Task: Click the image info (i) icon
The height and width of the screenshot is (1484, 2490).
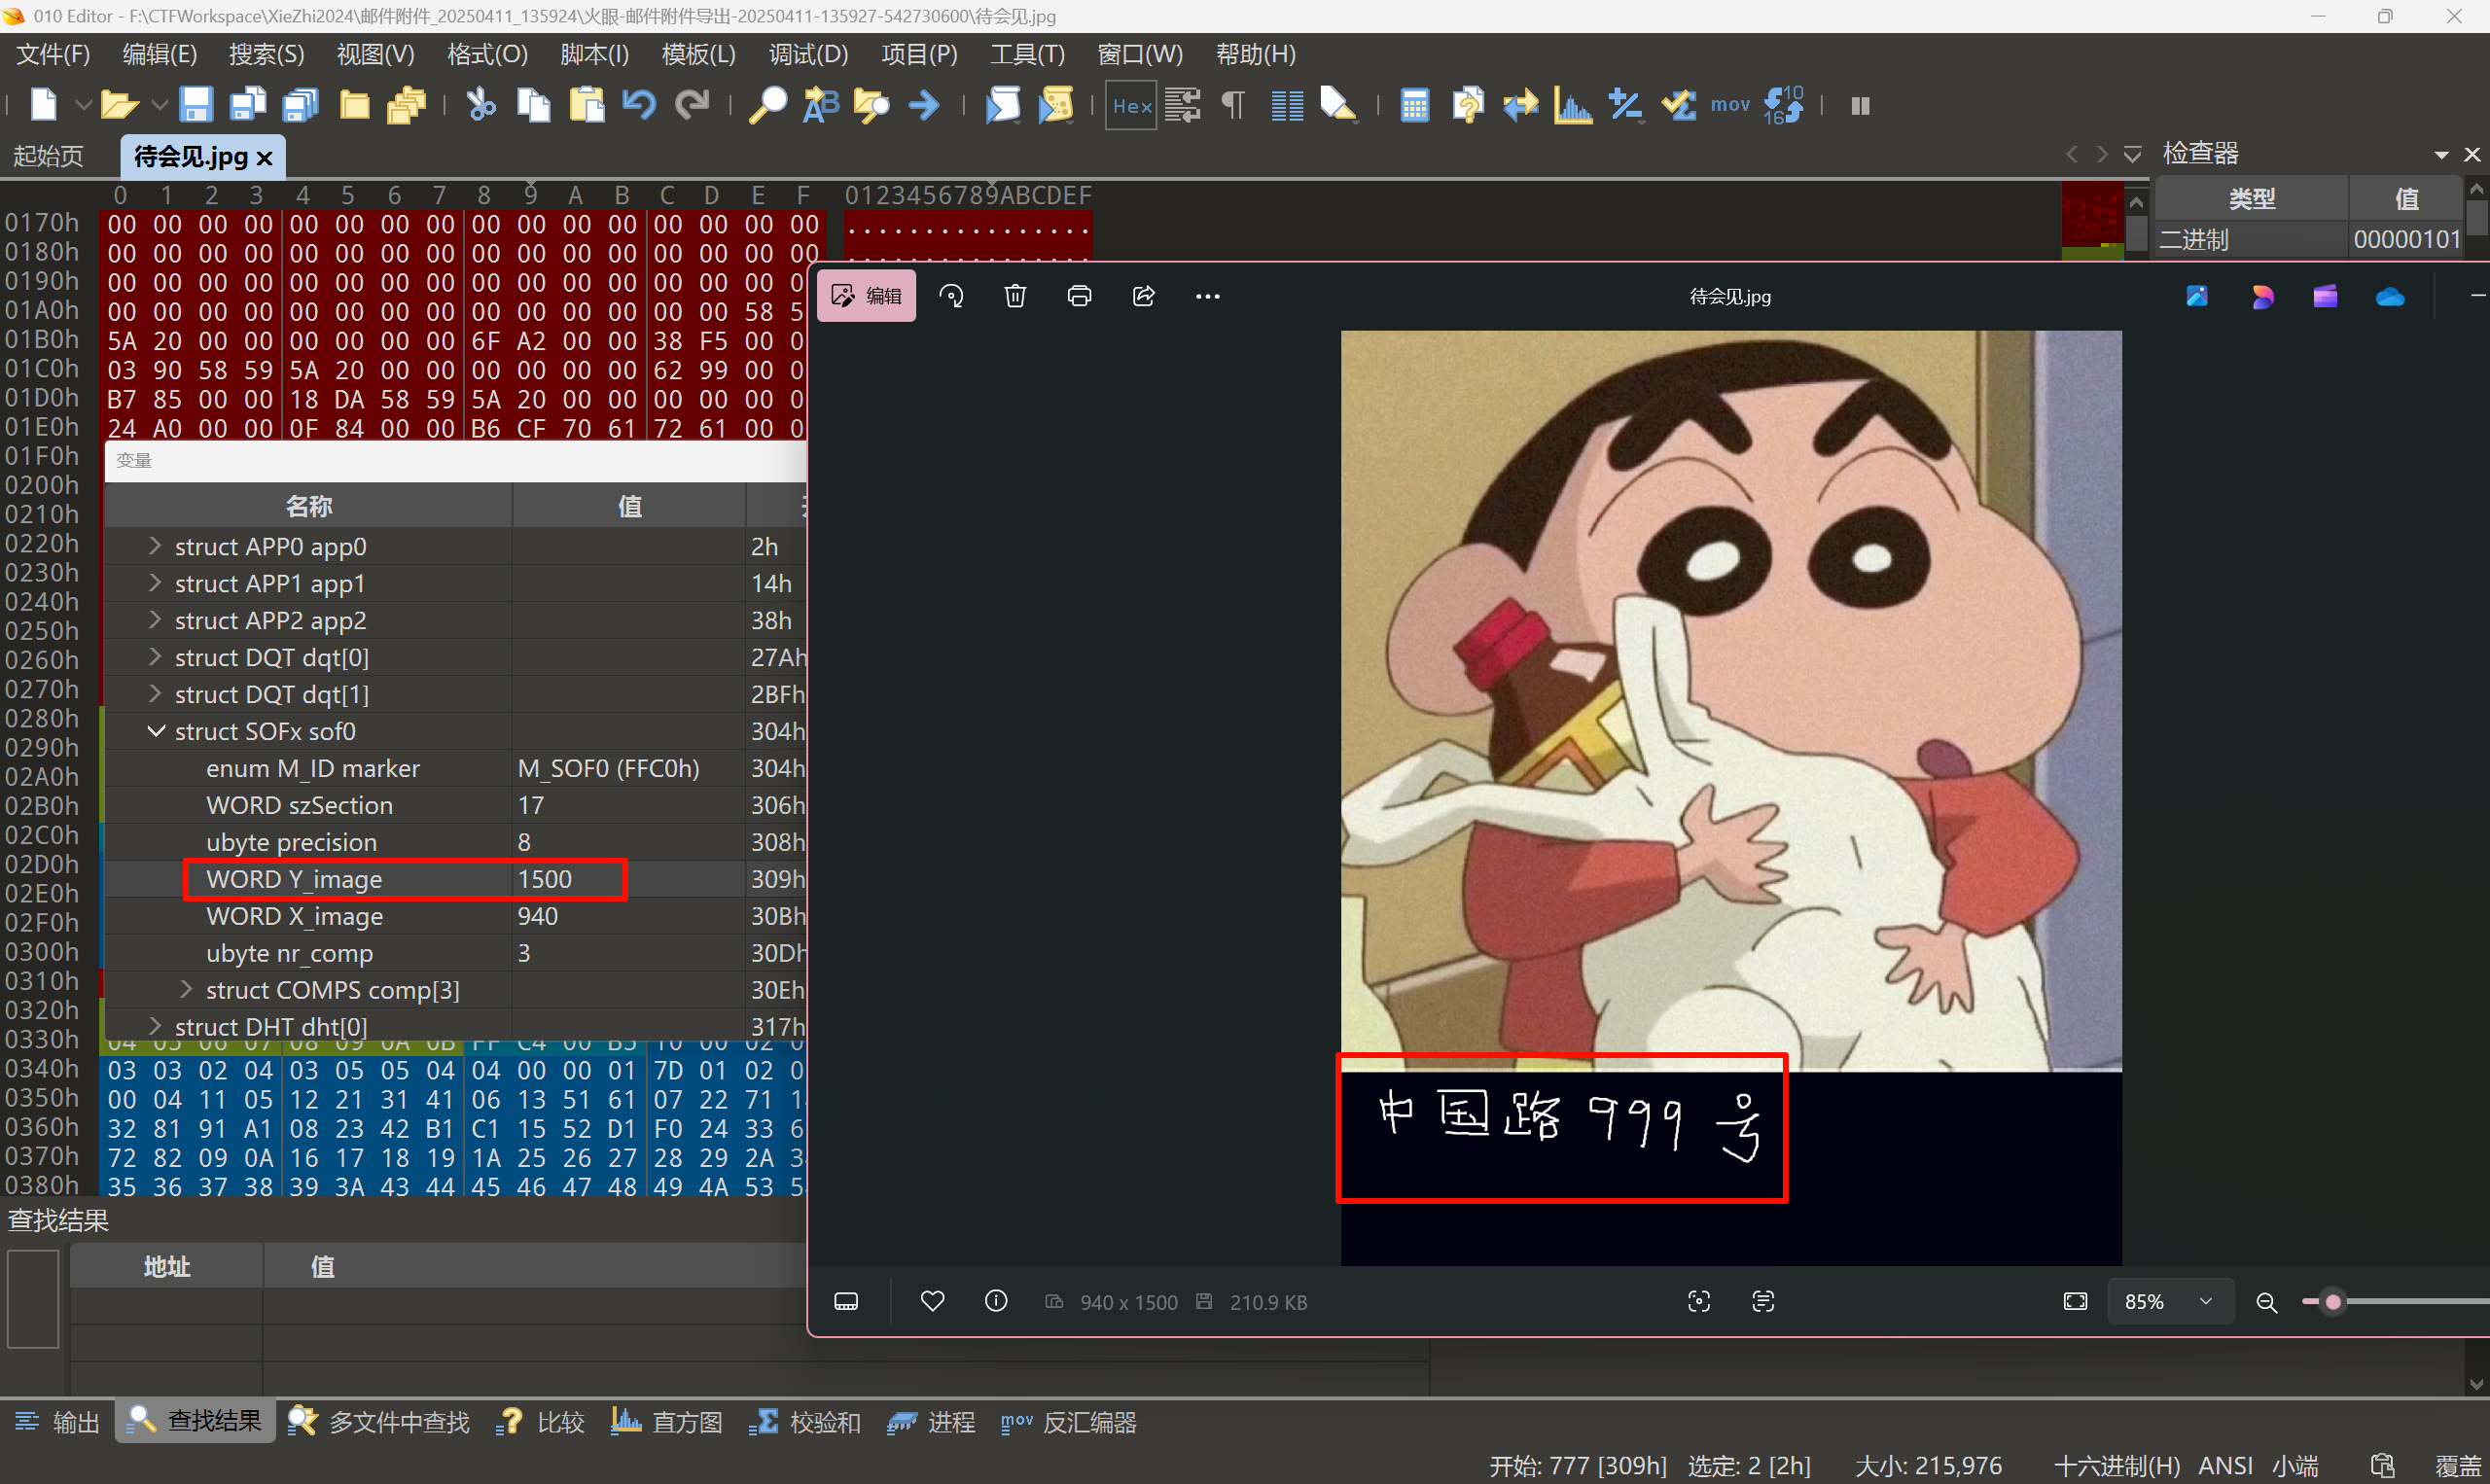Action: (996, 1301)
